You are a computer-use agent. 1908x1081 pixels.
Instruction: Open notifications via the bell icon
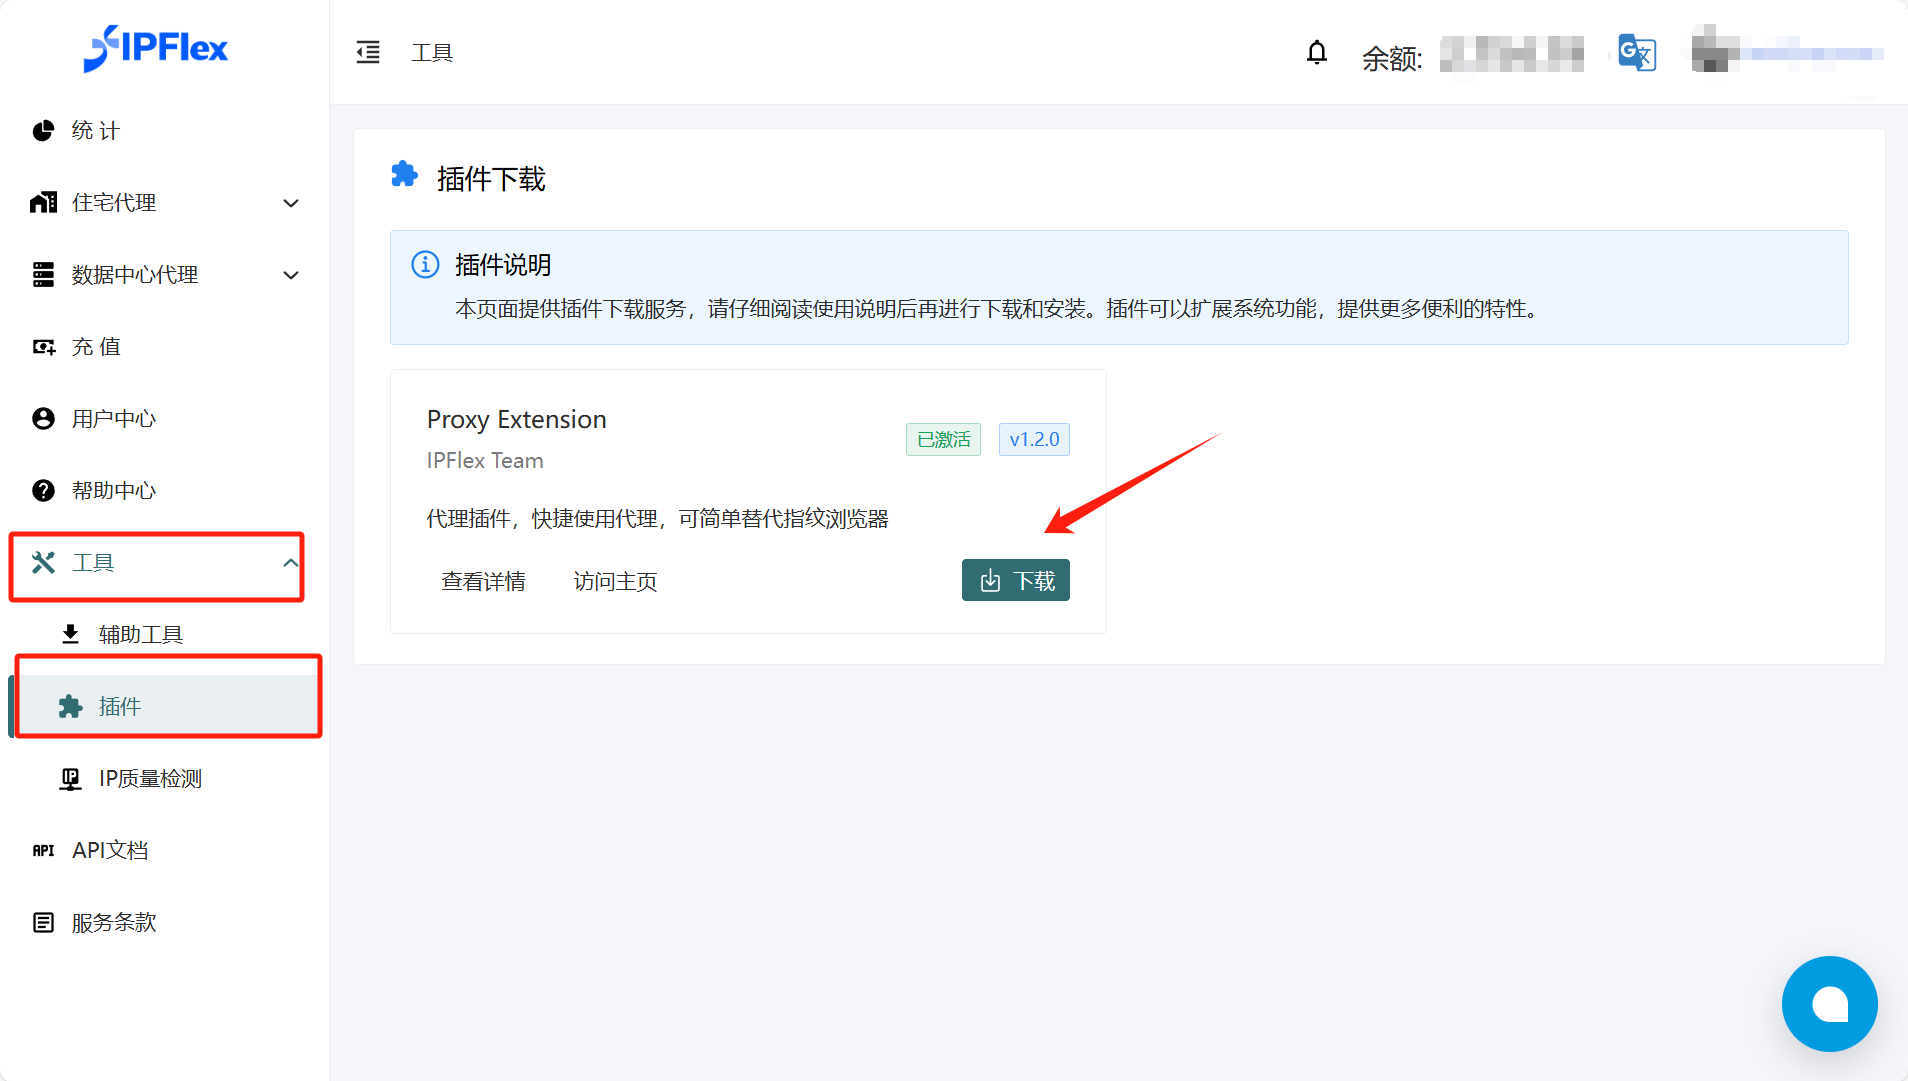click(x=1317, y=52)
